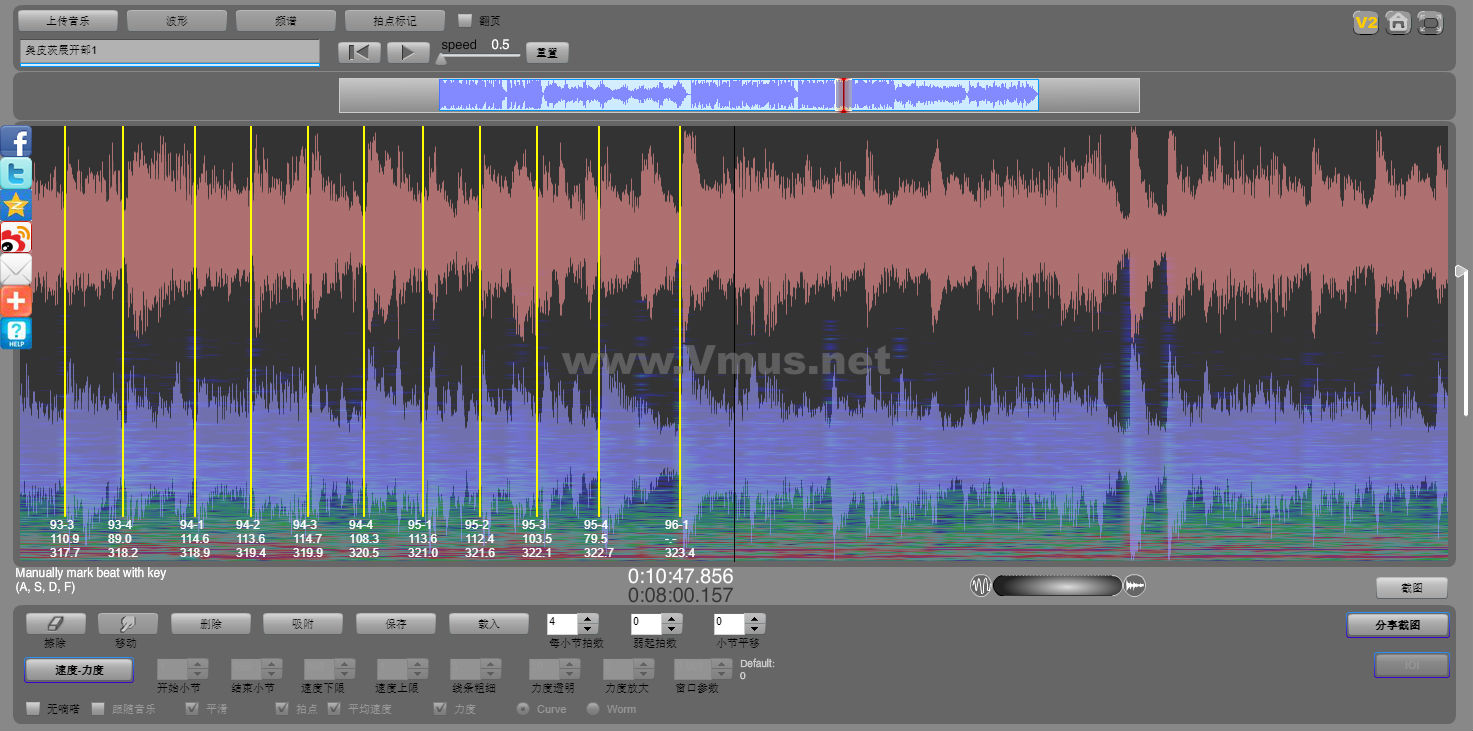Click the 分享截图 share screenshot button

coord(1397,625)
